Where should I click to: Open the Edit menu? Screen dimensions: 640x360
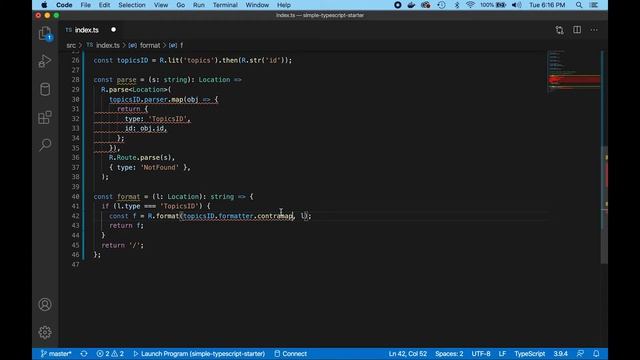[104, 5]
